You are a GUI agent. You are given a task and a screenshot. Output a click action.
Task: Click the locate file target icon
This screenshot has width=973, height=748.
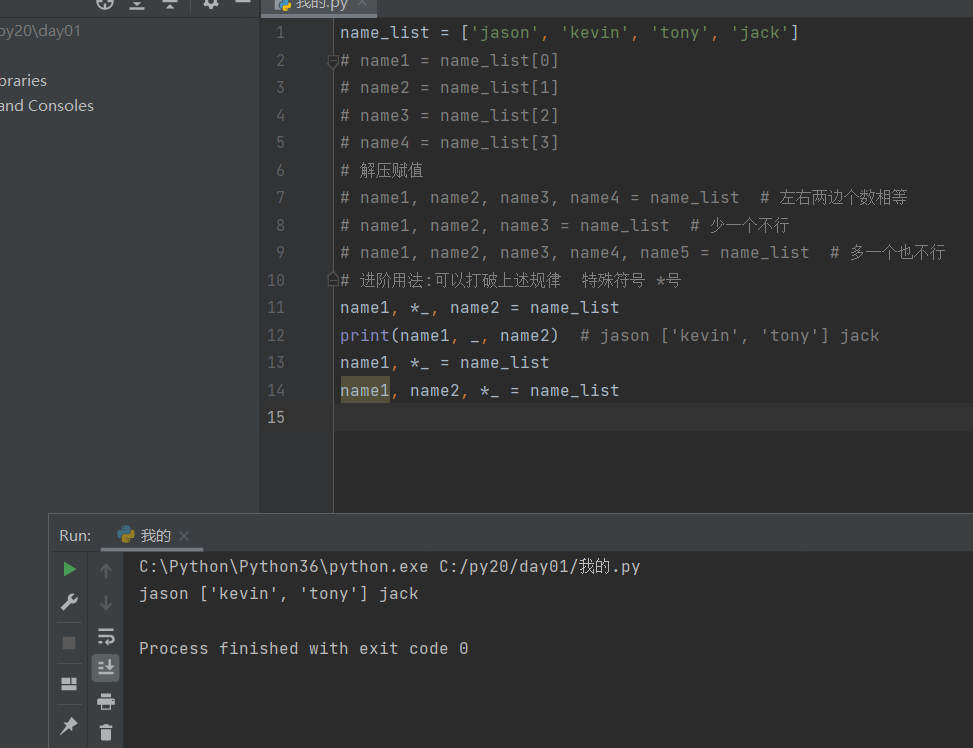tap(105, 4)
